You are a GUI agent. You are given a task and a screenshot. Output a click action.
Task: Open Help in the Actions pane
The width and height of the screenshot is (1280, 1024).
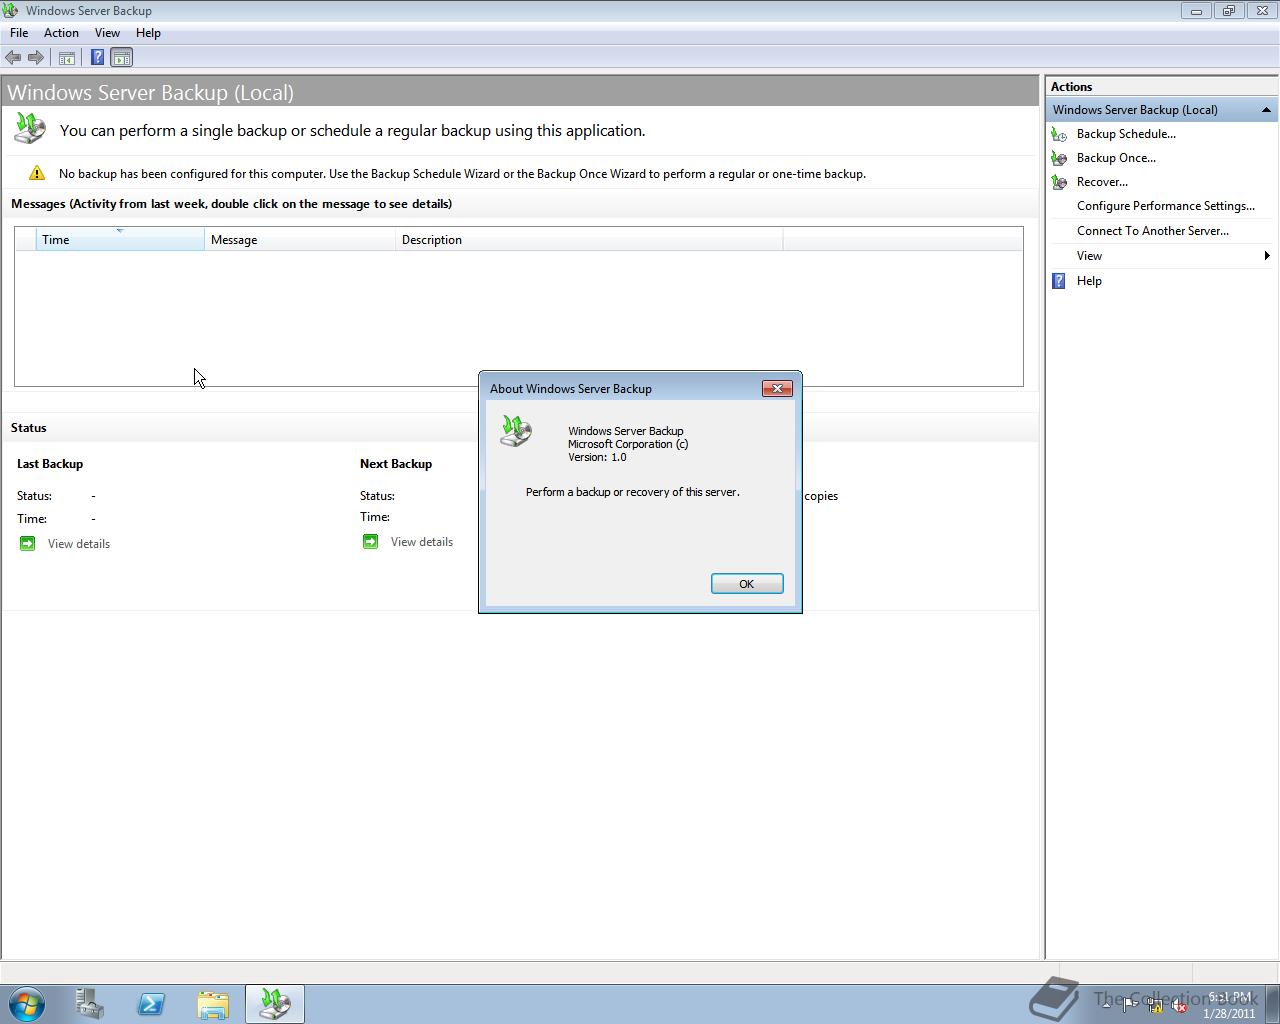[1089, 281]
